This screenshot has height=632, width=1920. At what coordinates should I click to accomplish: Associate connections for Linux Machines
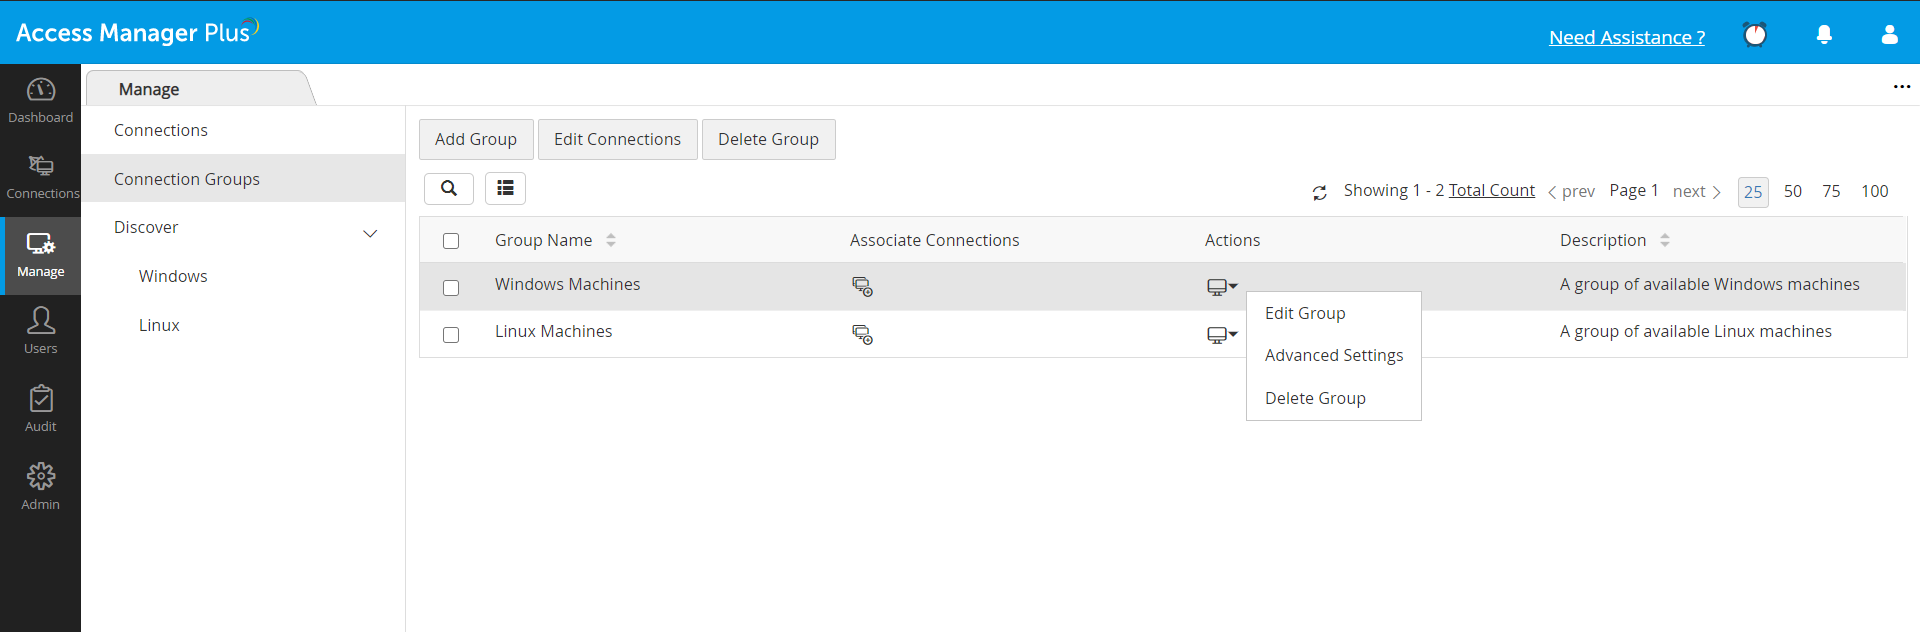coord(862,334)
